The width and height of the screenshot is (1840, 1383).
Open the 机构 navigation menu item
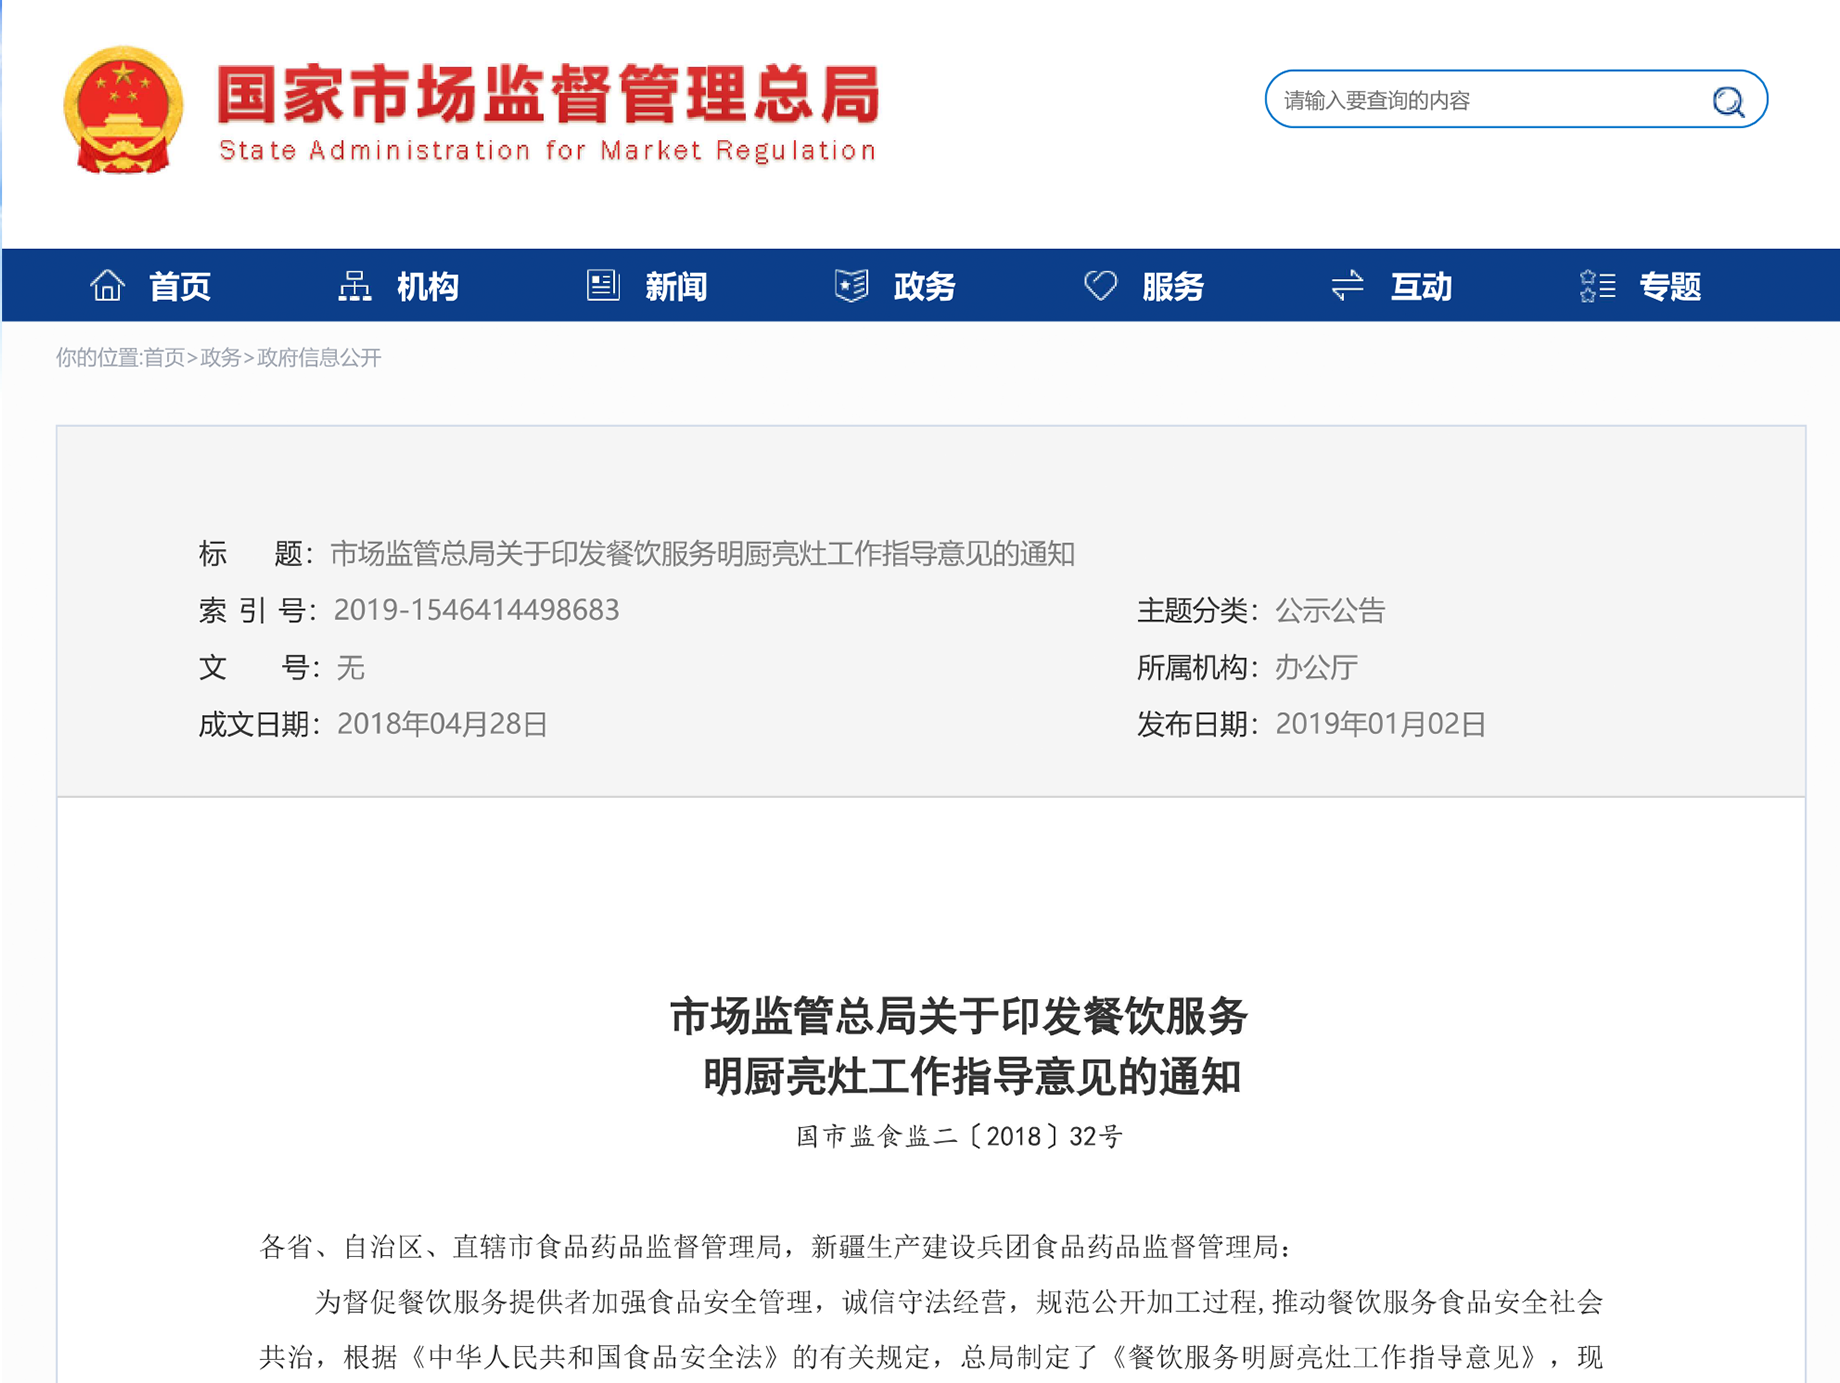(428, 287)
